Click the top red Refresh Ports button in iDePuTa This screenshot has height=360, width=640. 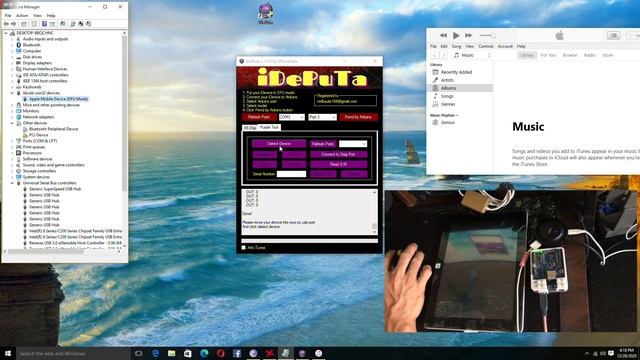[x=259, y=117]
